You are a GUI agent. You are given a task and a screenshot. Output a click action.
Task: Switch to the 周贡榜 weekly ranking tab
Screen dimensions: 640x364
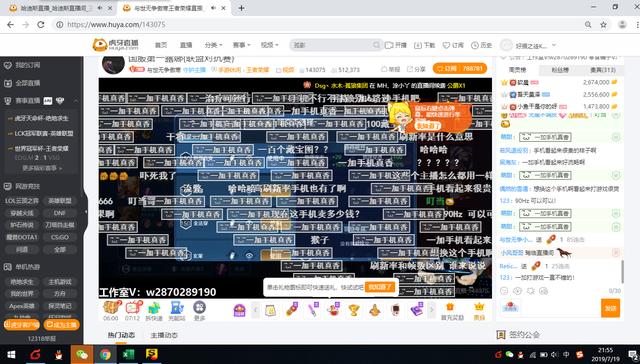pyautogui.click(x=518, y=70)
